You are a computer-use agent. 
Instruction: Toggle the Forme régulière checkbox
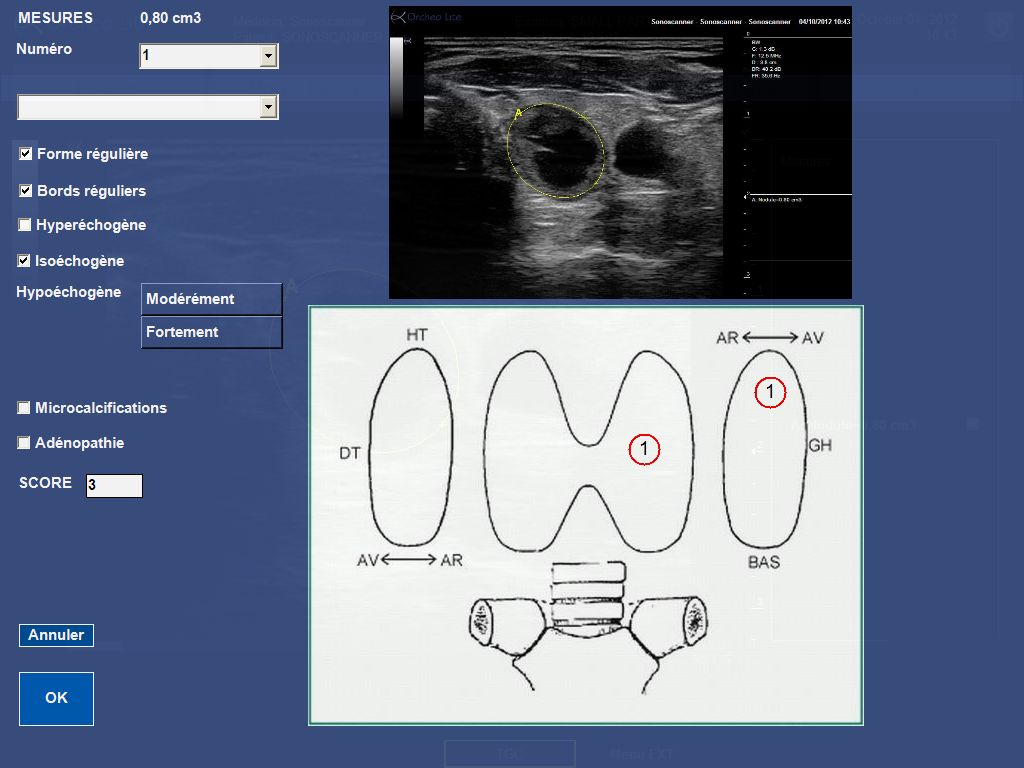(x=25, y=154)
